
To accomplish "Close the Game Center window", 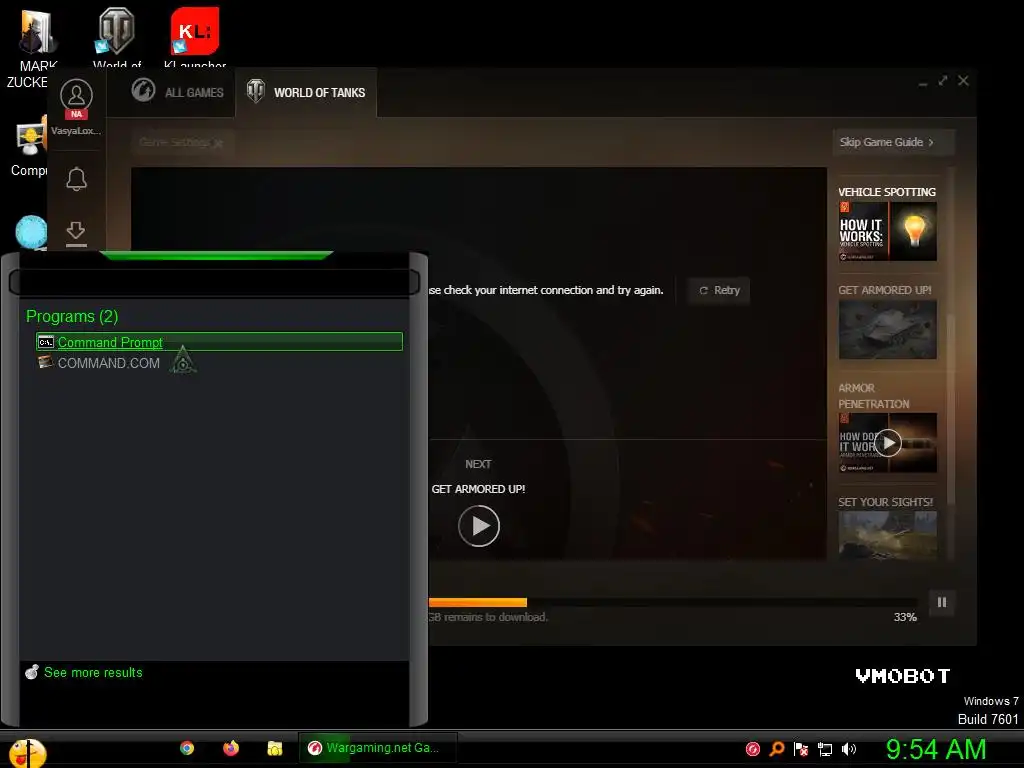I will (x=963, y=80).
